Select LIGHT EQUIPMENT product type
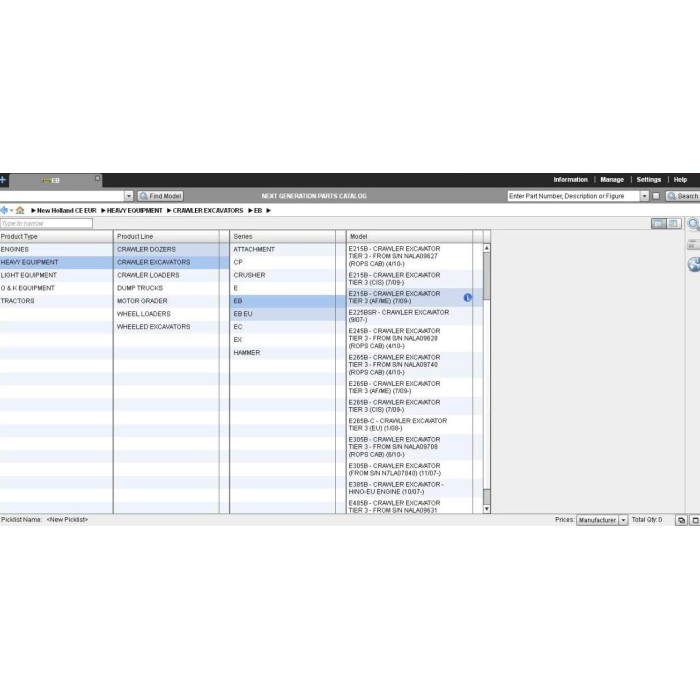The height and width of the screenshot is (700, 700). 56,275
